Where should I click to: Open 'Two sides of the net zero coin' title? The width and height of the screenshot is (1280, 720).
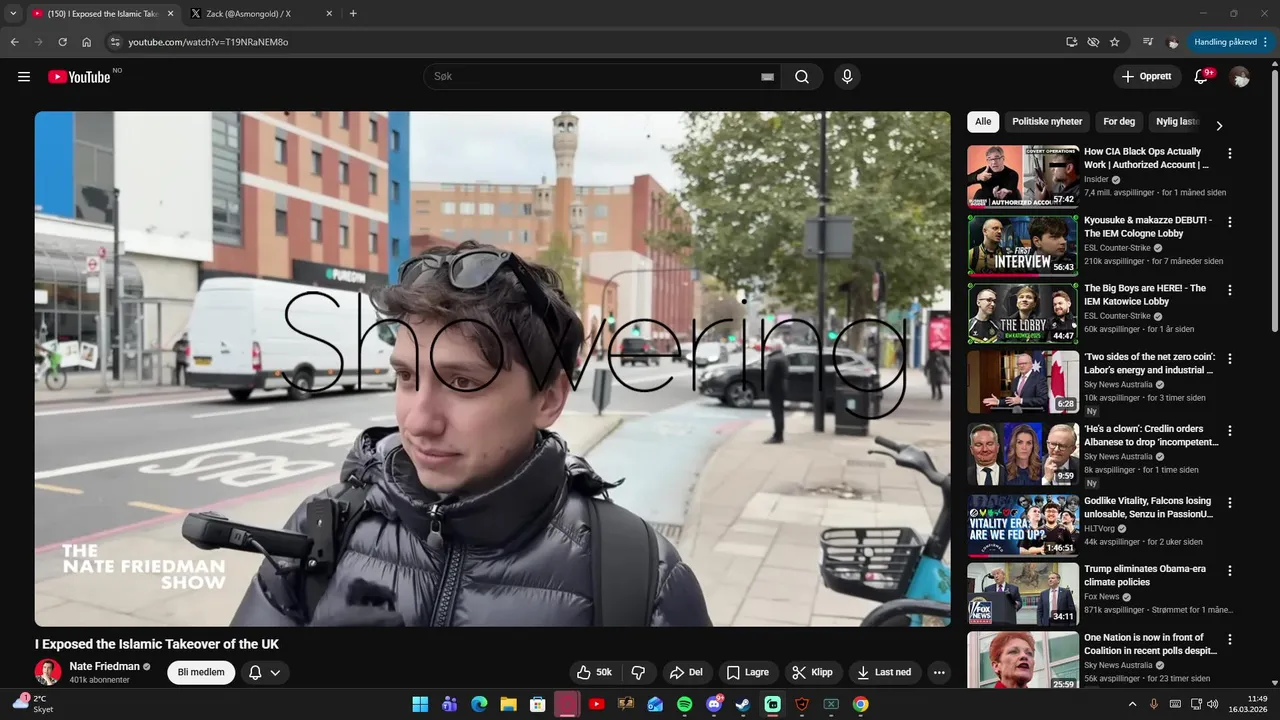(1149, 363)
